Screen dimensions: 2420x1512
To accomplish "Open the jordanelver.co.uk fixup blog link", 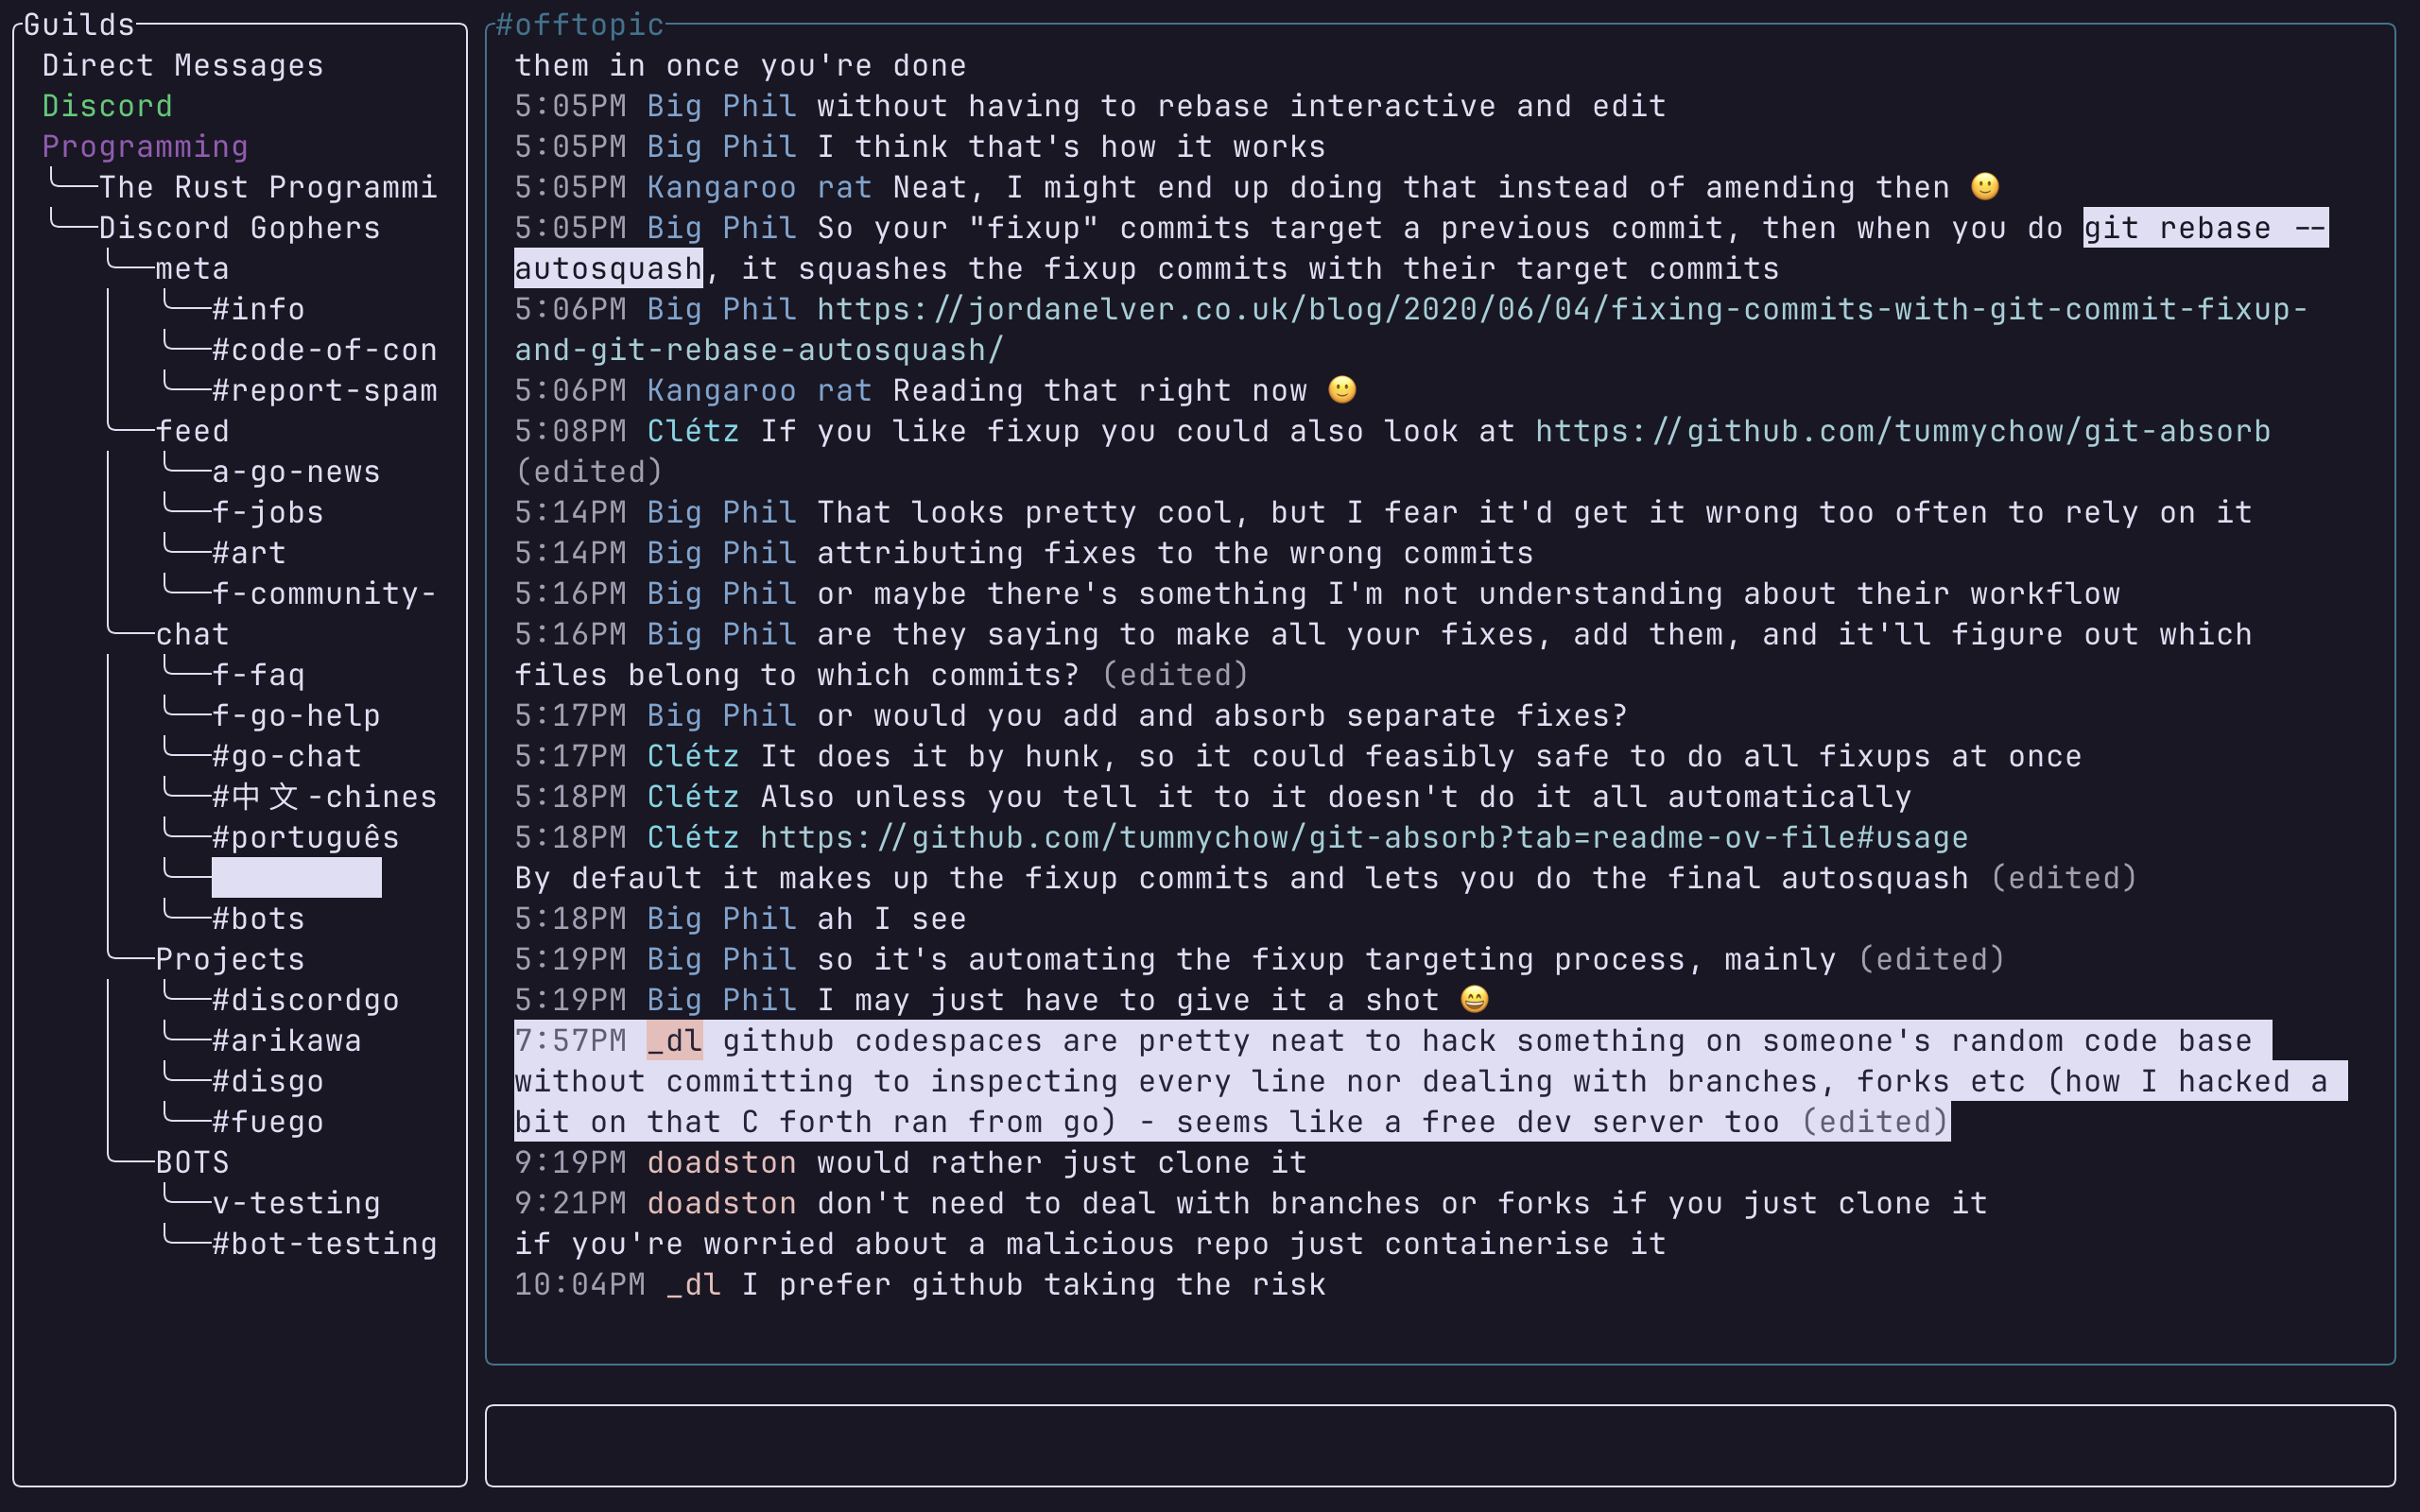I will [1411, 330].
